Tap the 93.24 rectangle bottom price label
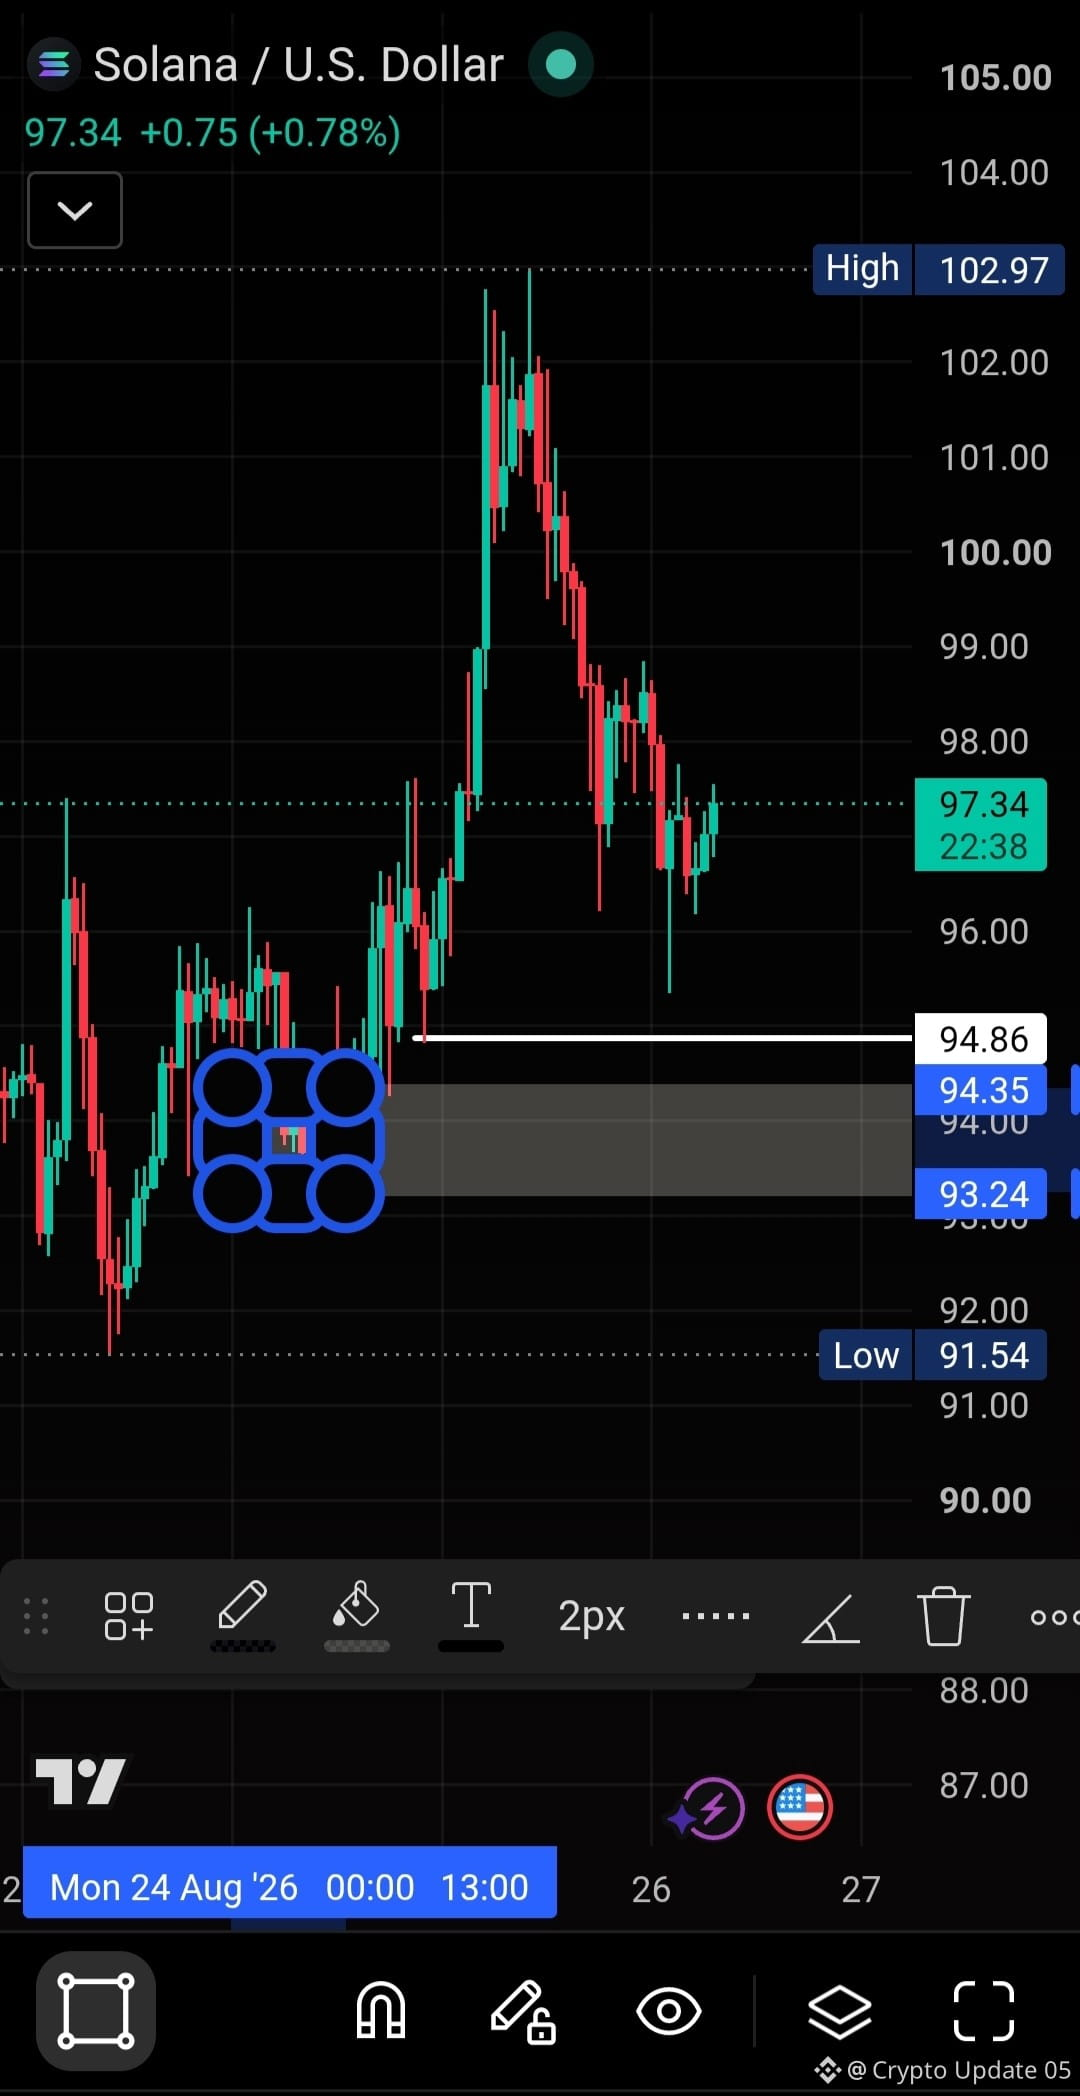The height and width of the screenshot is (2096, 1080). click(981, 1194)
